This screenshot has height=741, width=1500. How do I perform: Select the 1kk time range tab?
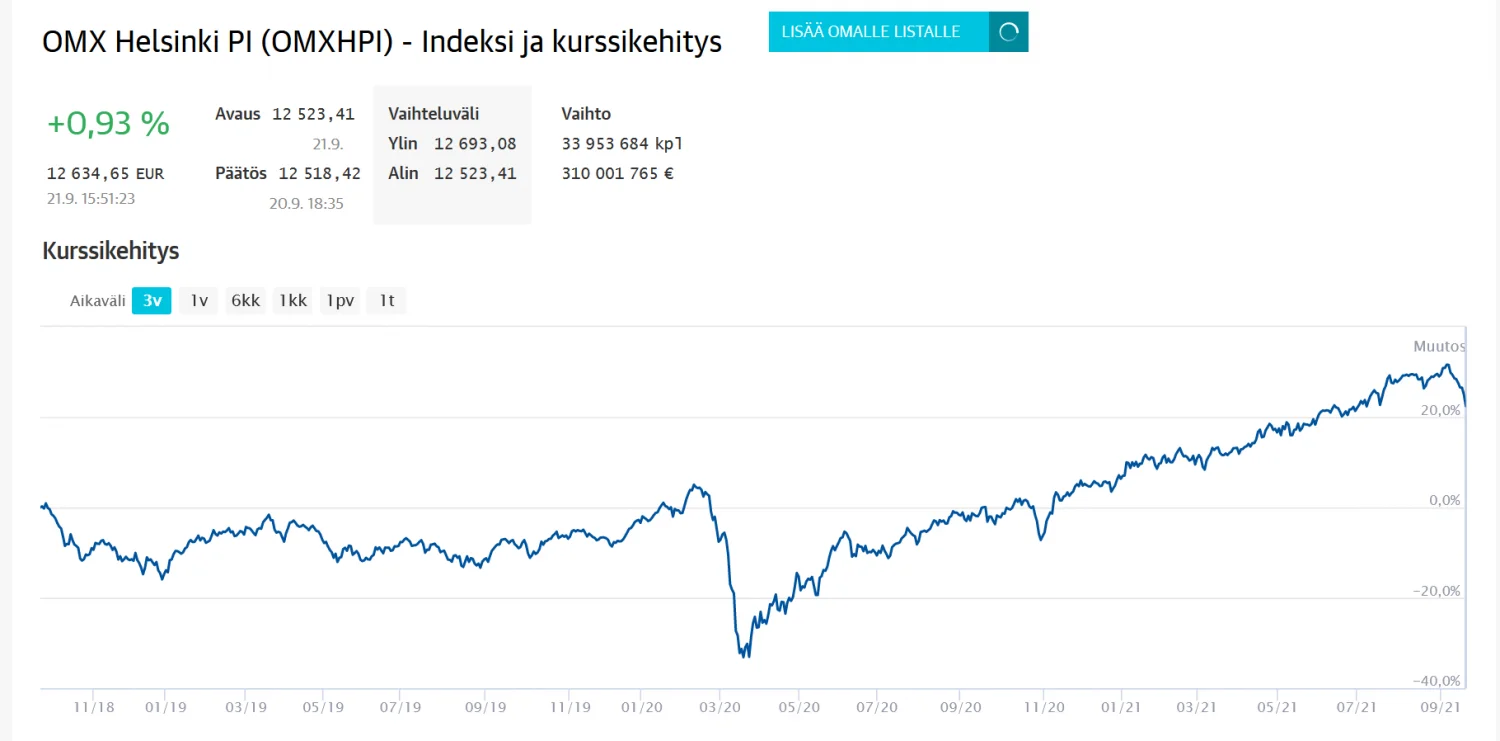tap(293, 300)
